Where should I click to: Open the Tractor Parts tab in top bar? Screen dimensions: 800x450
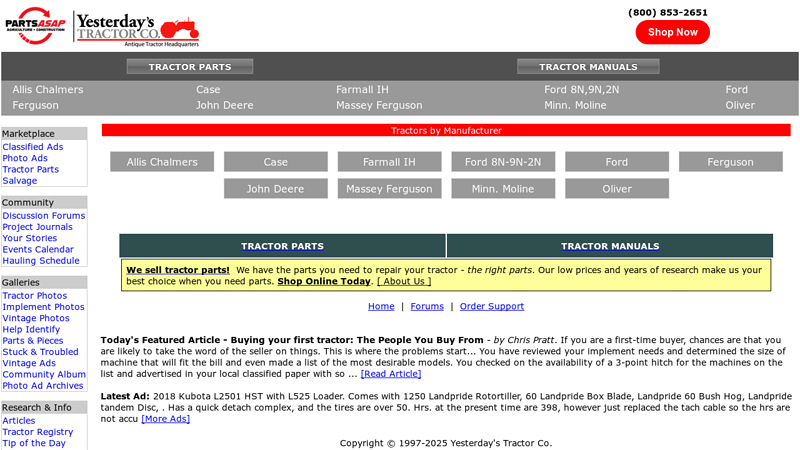click(x=190, y=67)
